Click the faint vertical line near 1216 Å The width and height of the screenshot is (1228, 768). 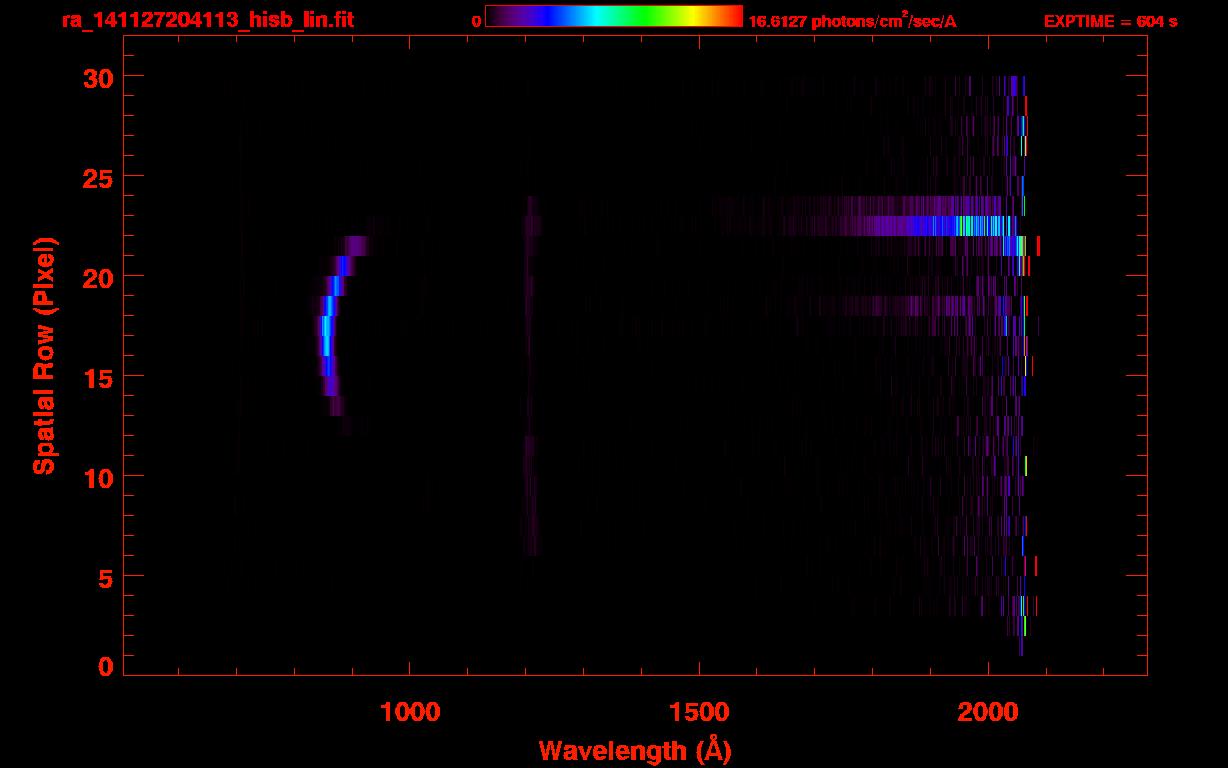(530, 375)
